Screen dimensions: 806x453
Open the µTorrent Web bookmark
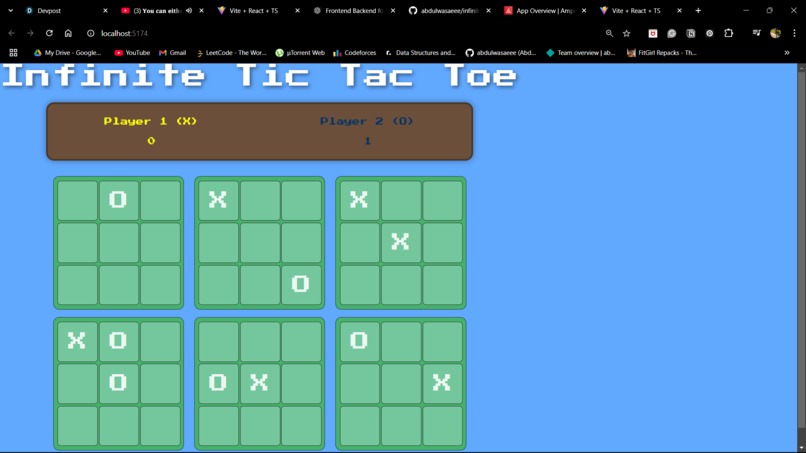point(300,52)
